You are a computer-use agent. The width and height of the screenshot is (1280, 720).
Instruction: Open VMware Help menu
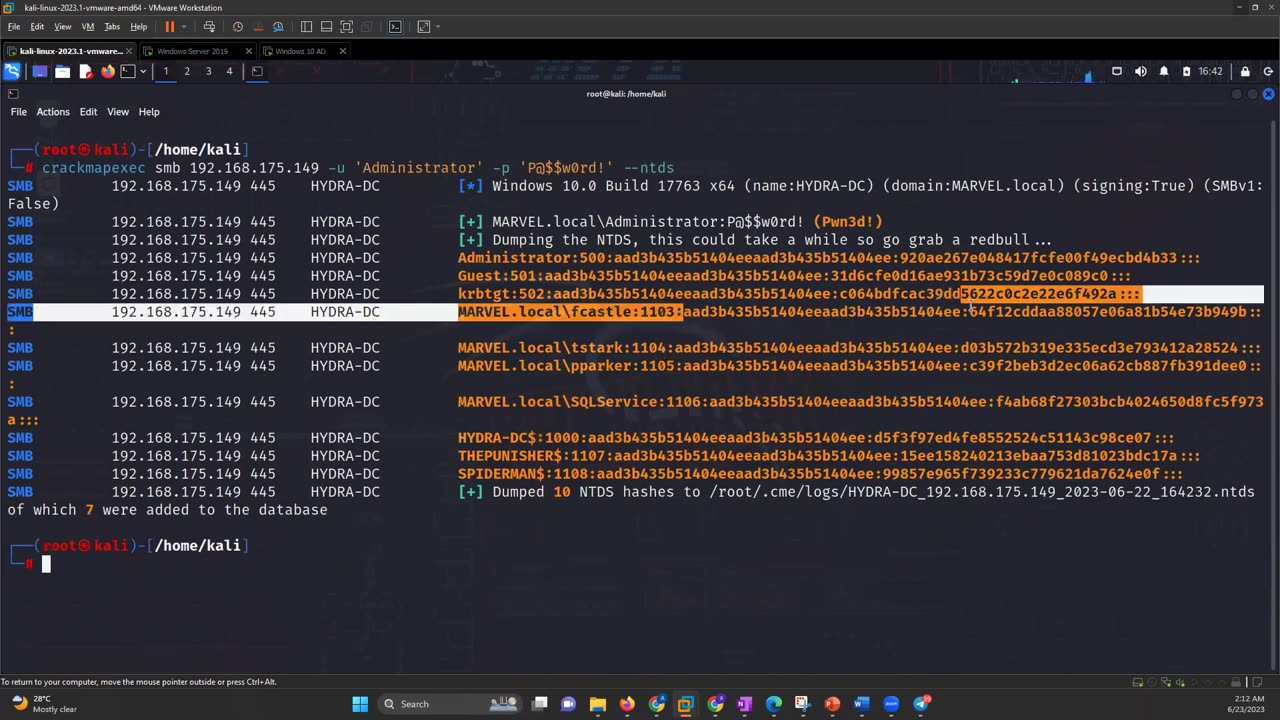[x=139, y=27]
